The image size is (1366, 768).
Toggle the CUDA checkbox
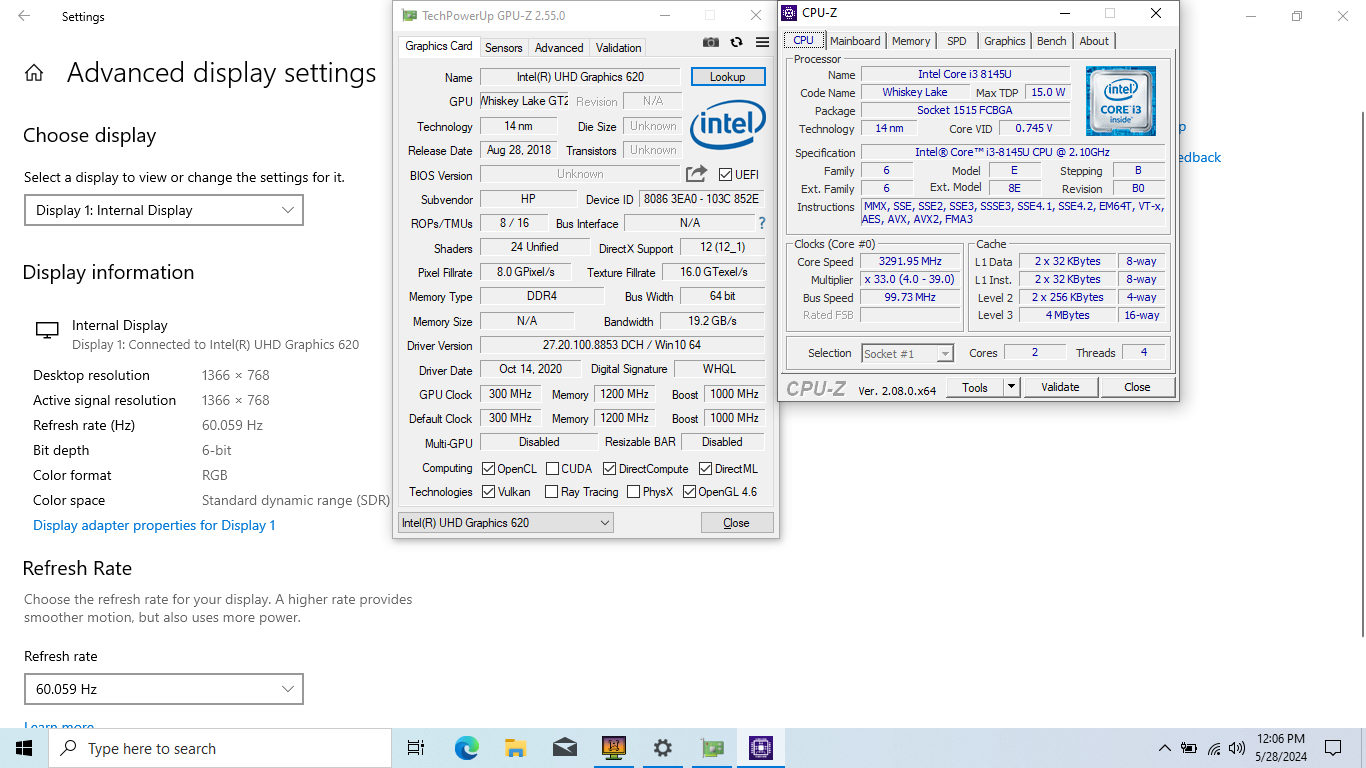pyautogui.click(x=553, y=469)
